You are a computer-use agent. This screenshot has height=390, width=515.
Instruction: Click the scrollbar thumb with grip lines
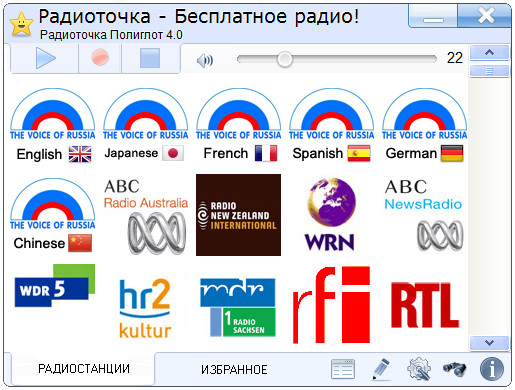pyautogui.click(x=489, y=71)
